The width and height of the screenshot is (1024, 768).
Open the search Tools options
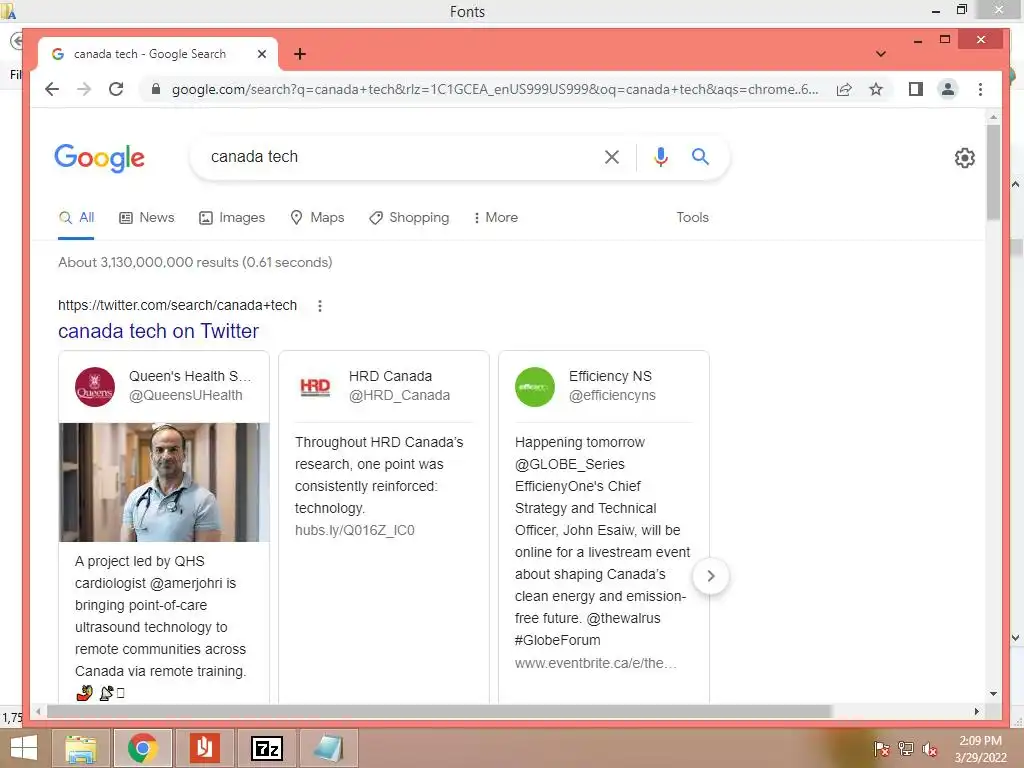(x=692, y=217)
